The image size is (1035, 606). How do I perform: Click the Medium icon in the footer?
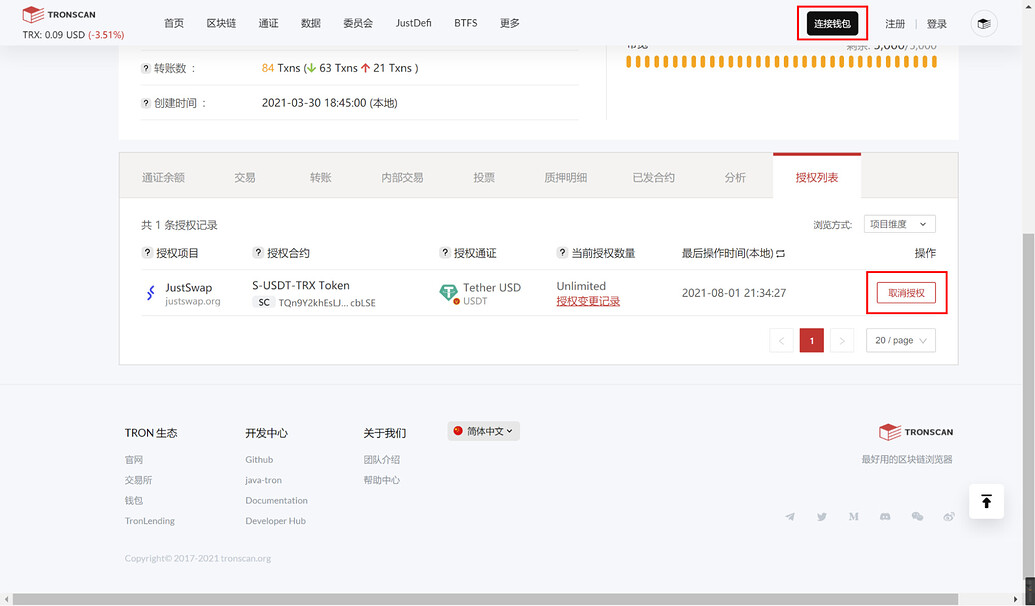(x=853, y=516)
